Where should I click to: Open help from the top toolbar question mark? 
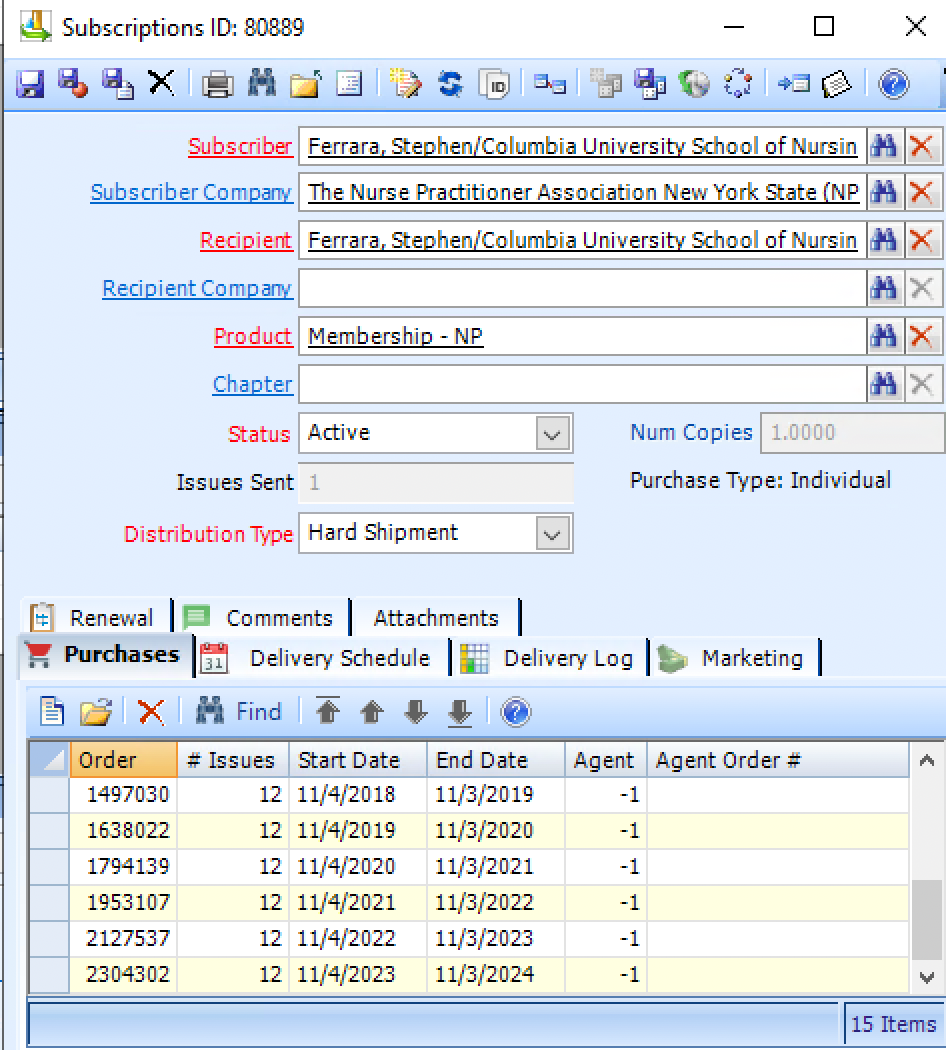893,84
